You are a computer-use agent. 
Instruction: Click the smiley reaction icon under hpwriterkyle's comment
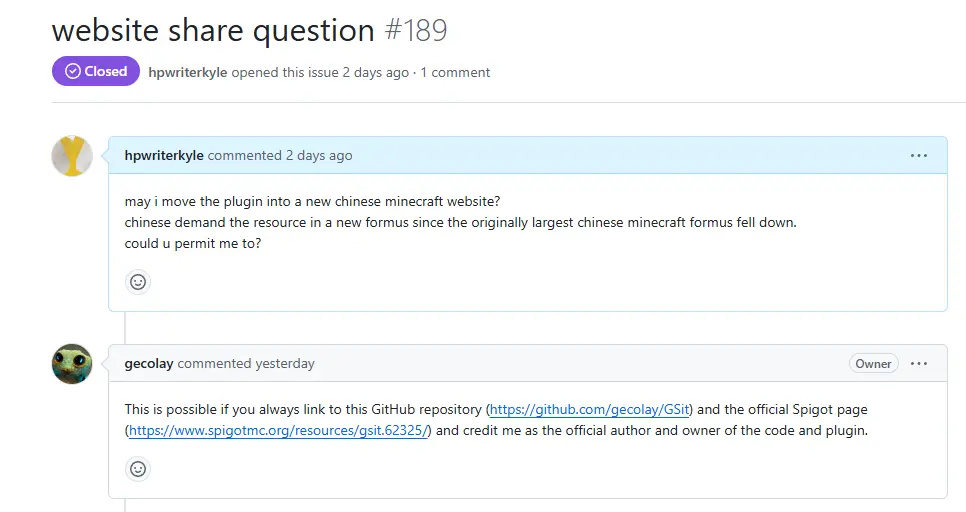point(138,282)
